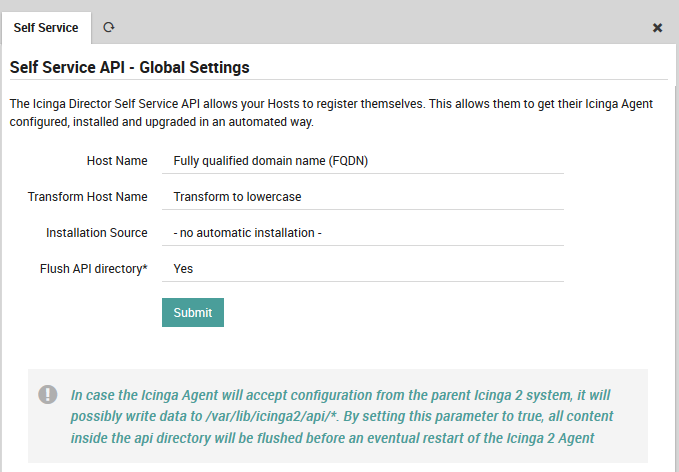Click the Installation Source label
The height and width of the screenshot is (472, 679).
click(x=96, y=233)
